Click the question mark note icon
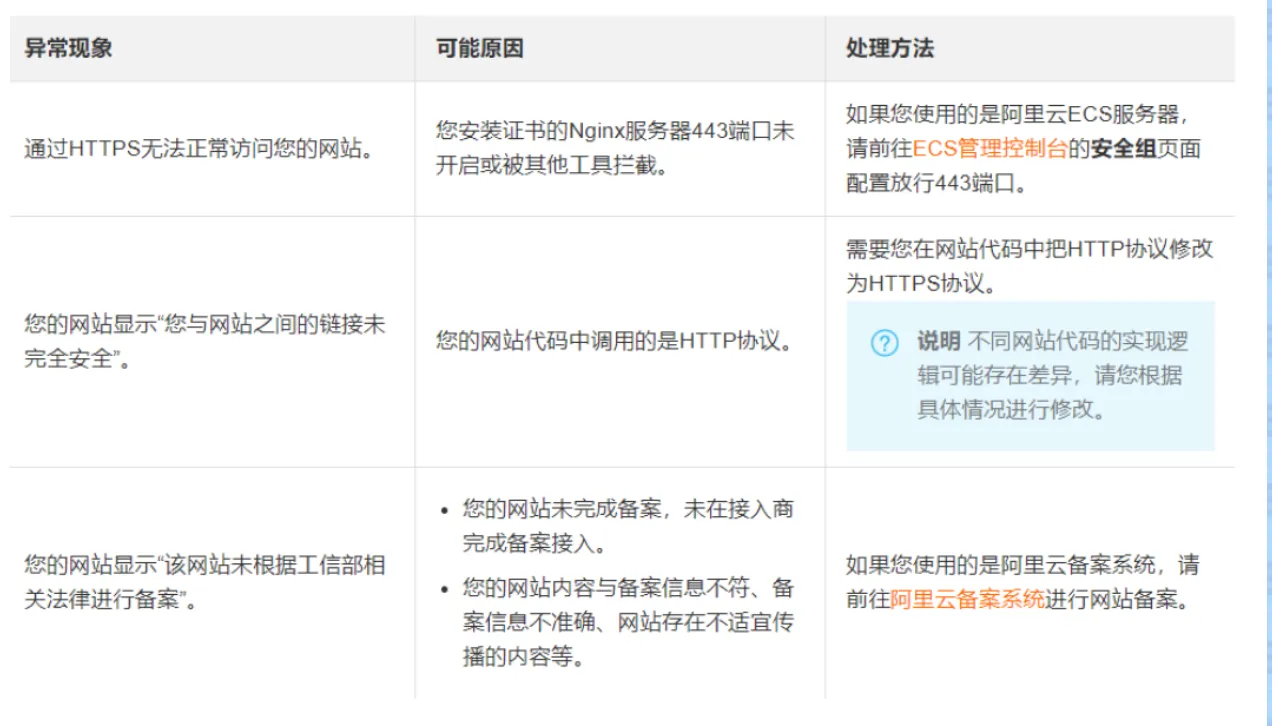This screenshot has width=1272, height=726. click(x=884, y=343)
